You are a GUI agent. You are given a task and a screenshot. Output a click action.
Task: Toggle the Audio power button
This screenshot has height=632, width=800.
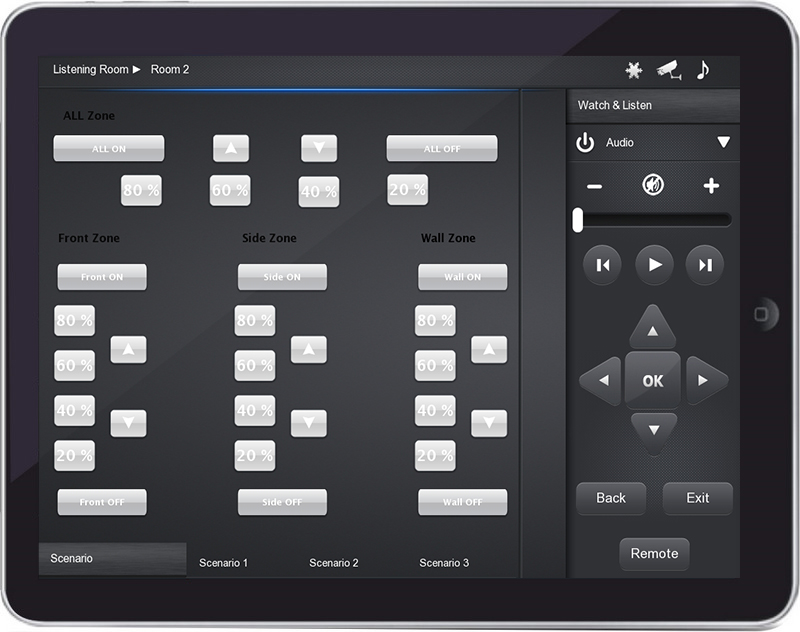point(585,143)
